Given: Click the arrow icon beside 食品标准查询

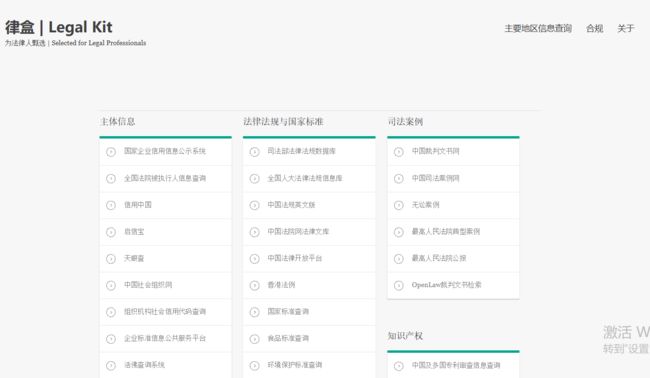Looking at the screenshot, I should 255,339.
